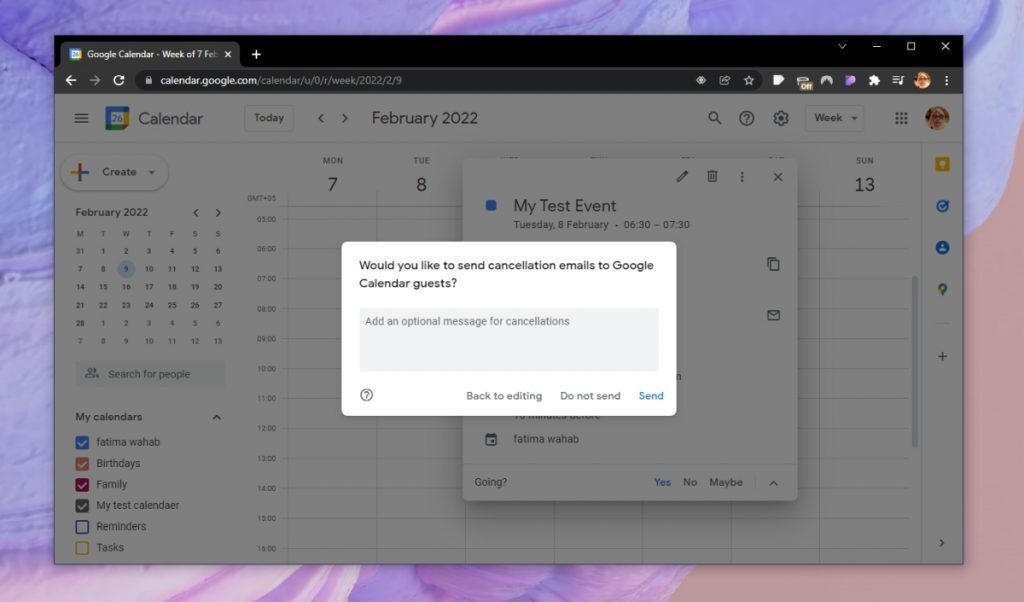This screenshot has height=602, width=1024.
Task: Reload the page
Action: point(118,80)
